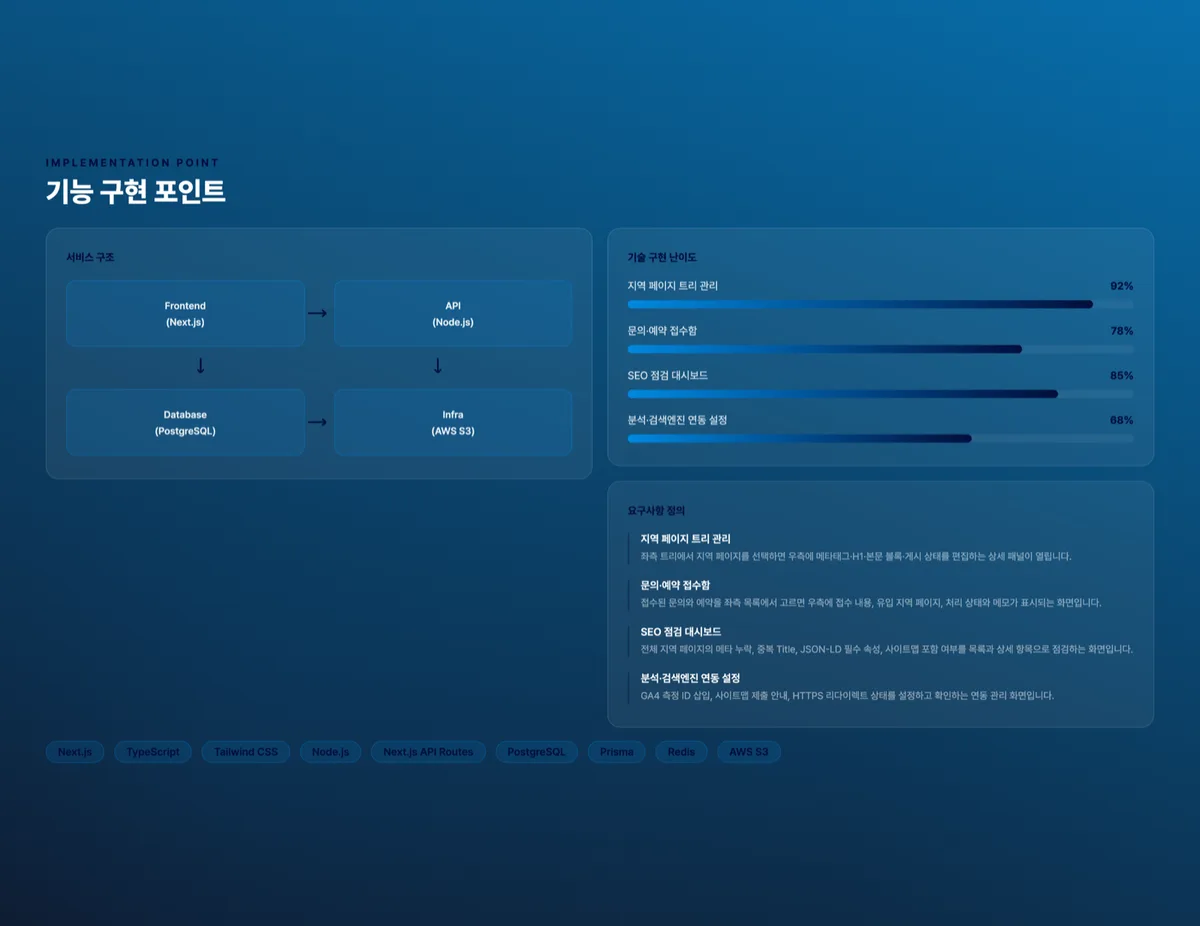Click the arrow from Frontend to API
1200x926 pixels.
[x=317, y=314]
